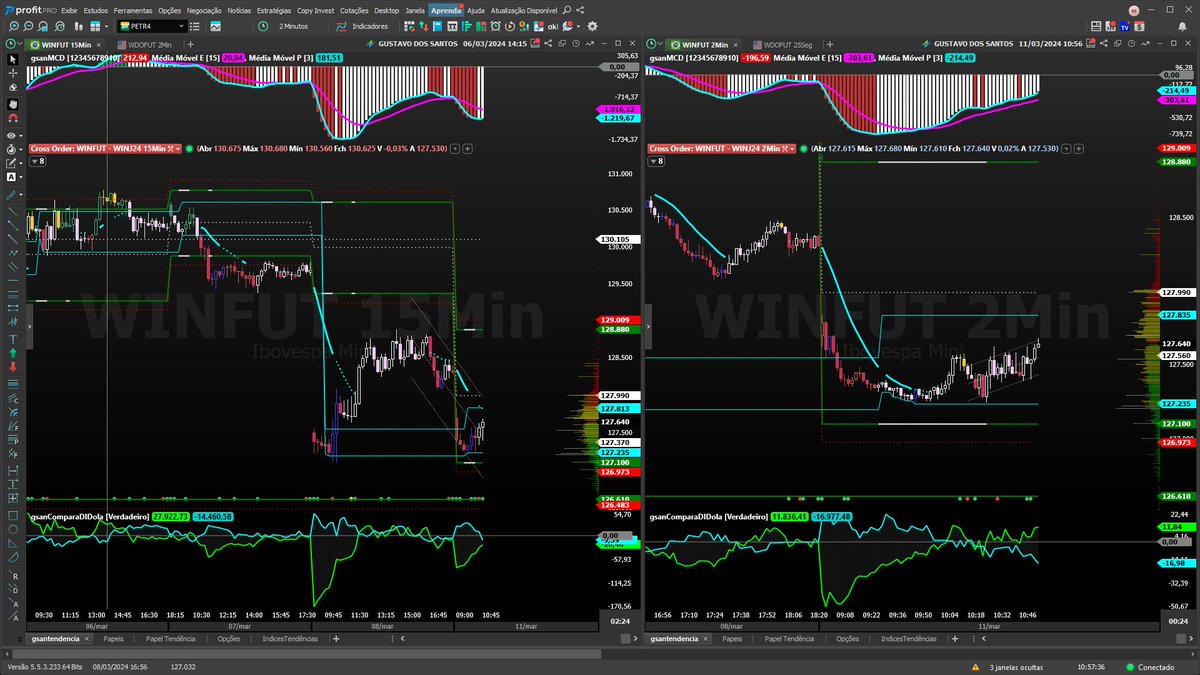Click the gsantendencia tab at bottom left
This screenshot has width=1200, height=675.
click(54, 638)
